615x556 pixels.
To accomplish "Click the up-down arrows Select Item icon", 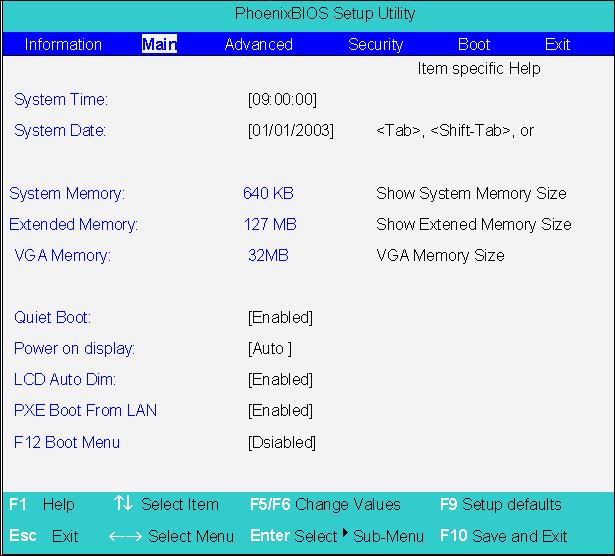I will click(123, 503).
